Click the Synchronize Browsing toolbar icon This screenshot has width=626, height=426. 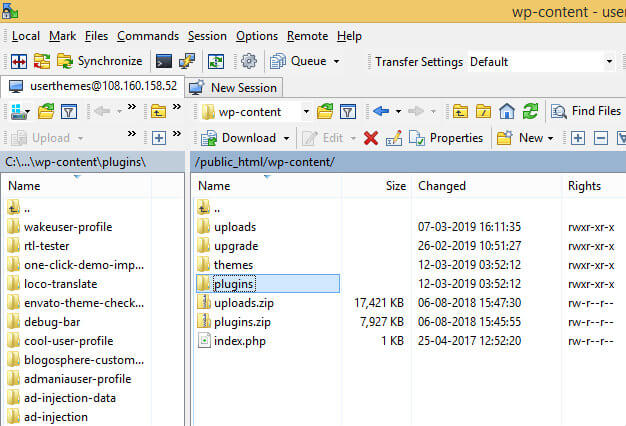tap(42, 61)
